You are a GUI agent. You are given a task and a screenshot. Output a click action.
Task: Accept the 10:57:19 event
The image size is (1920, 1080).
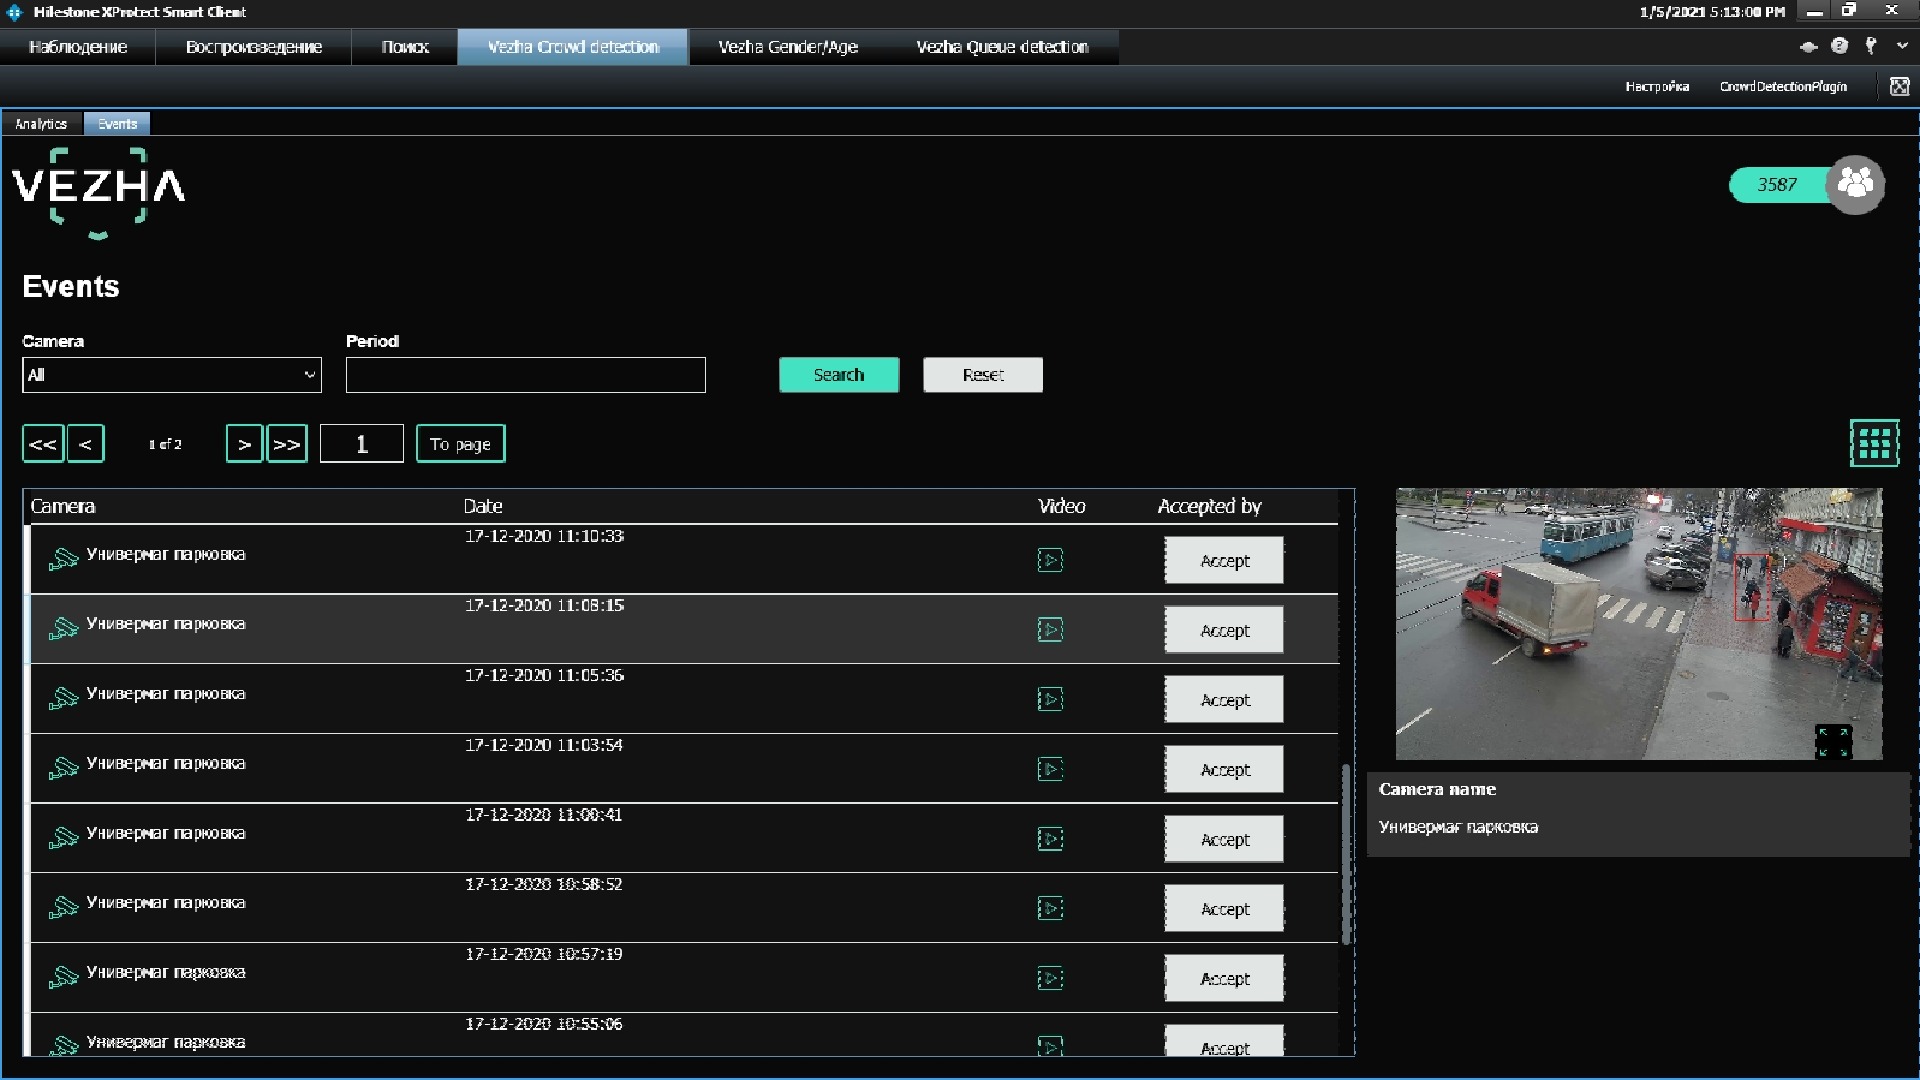pos(1224,979)
